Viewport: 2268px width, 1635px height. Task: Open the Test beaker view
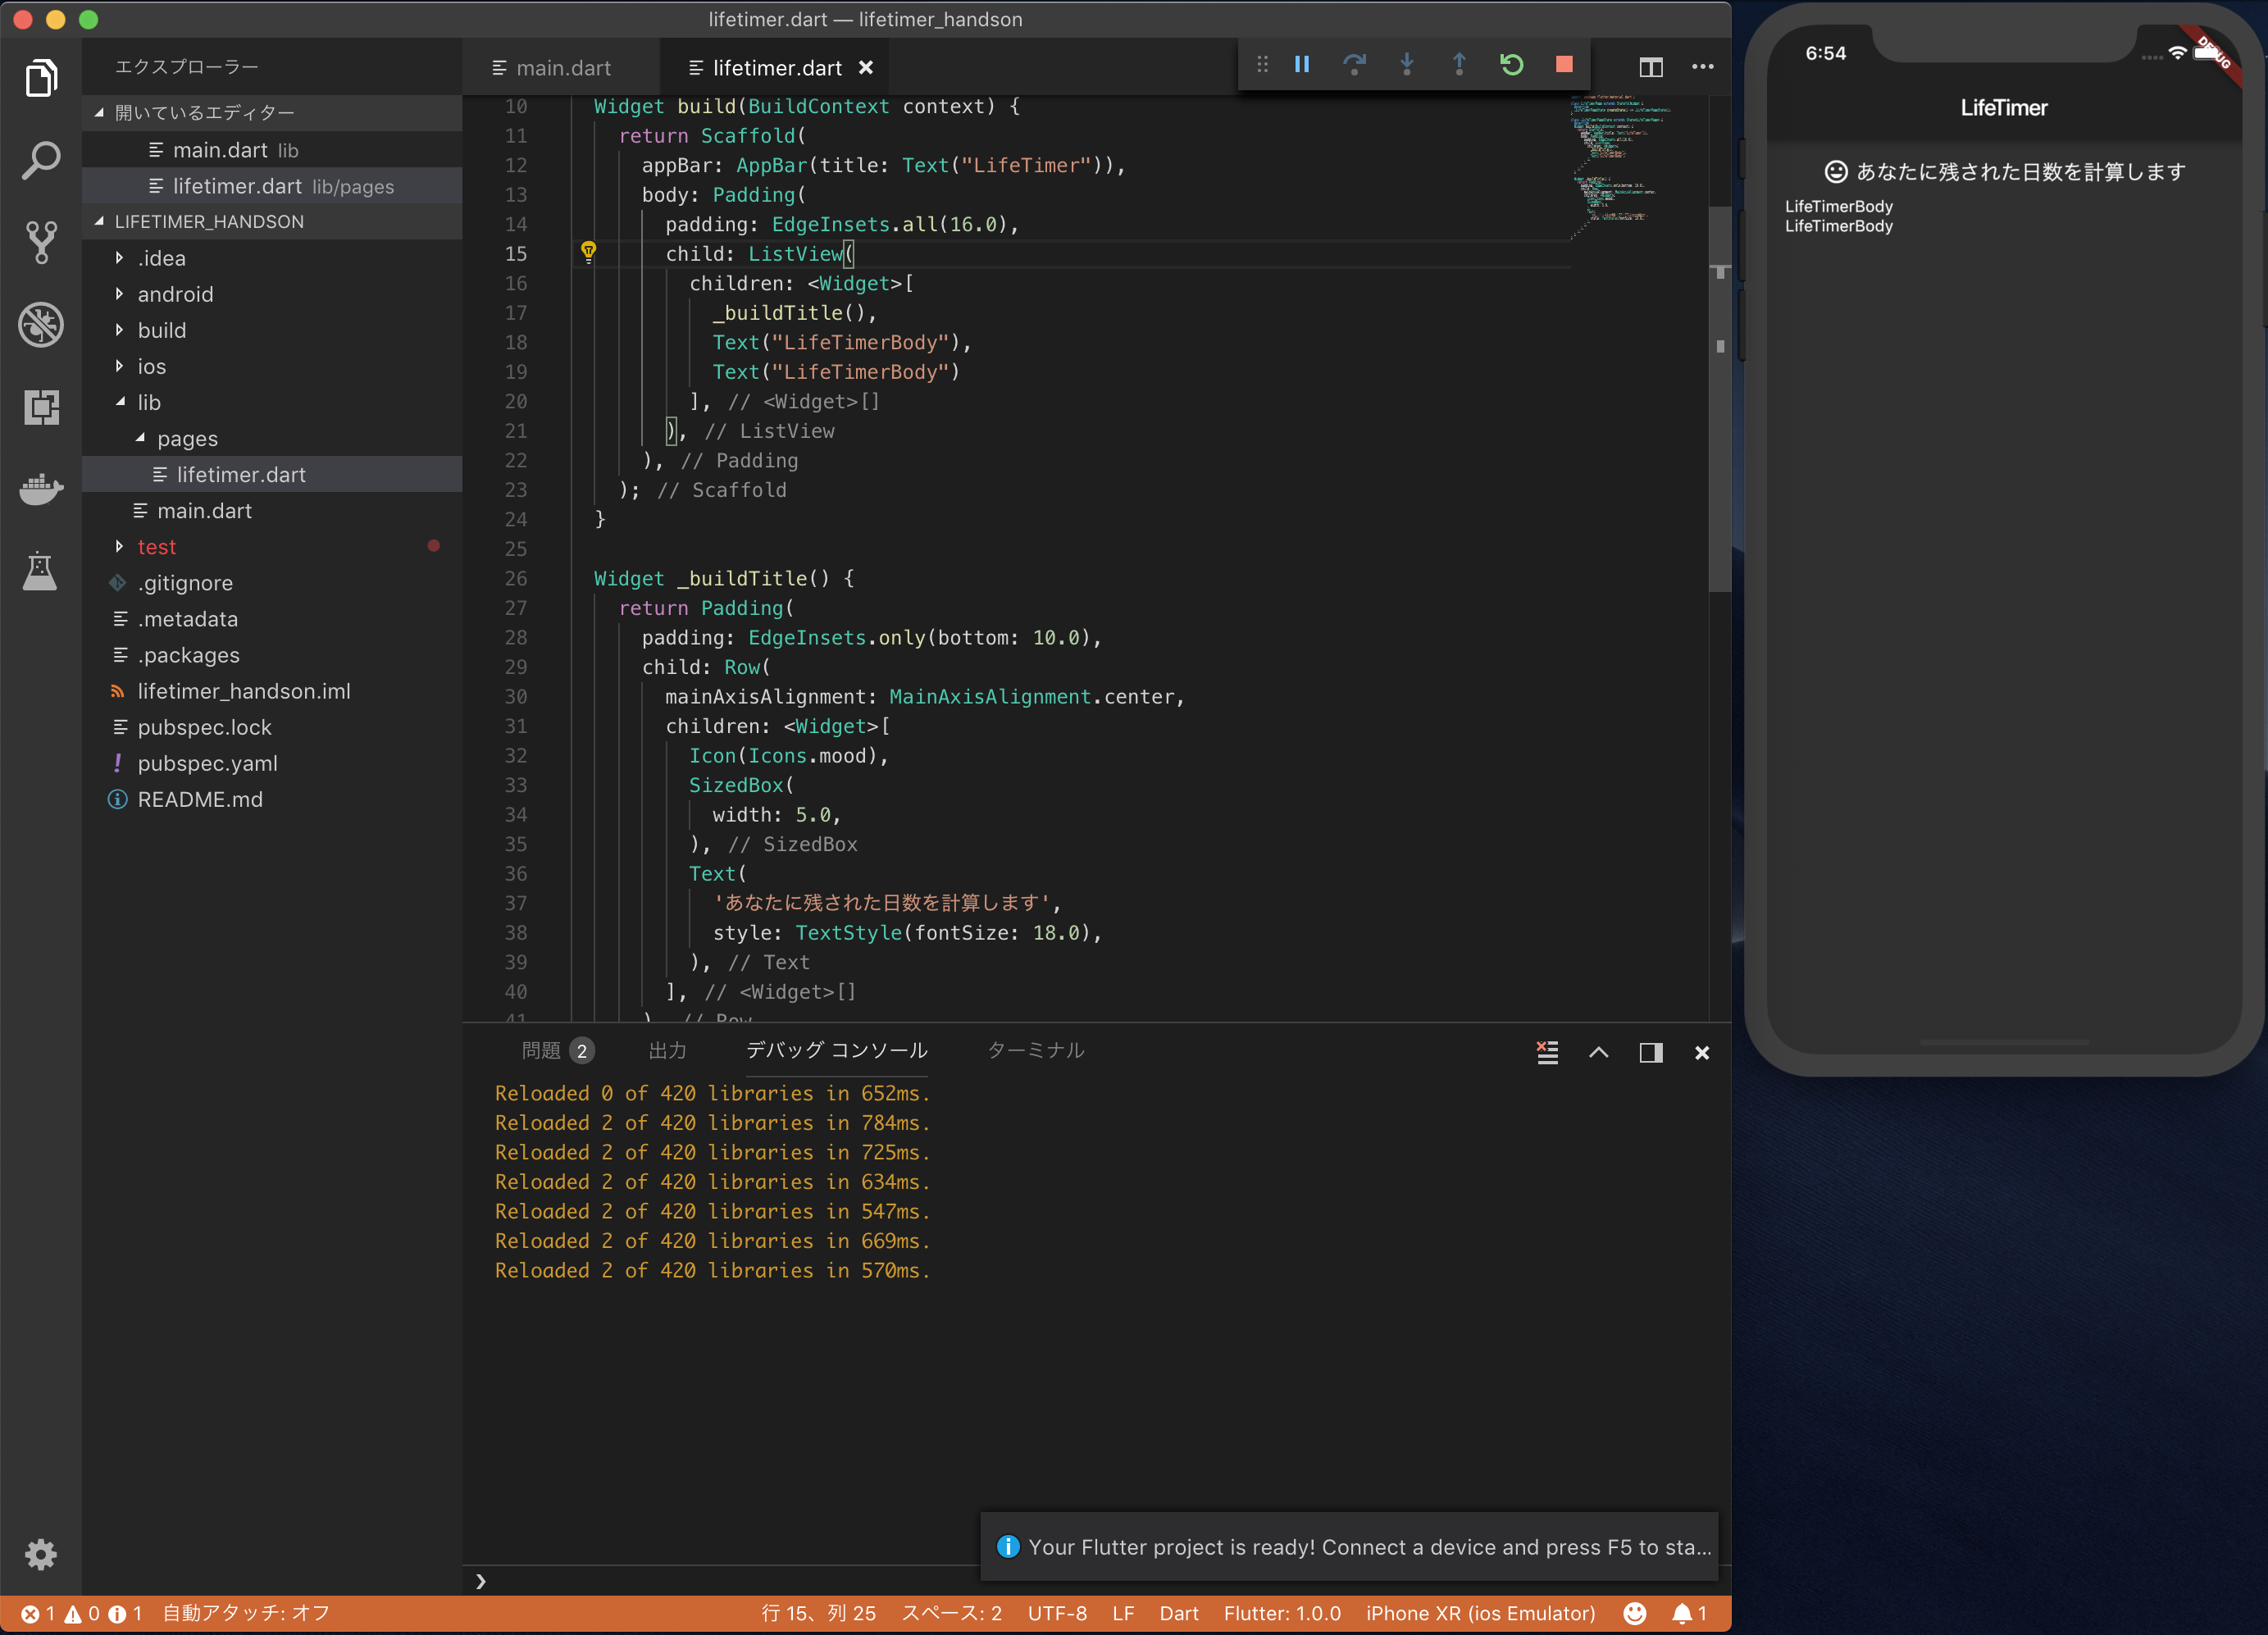click(41, 571)
